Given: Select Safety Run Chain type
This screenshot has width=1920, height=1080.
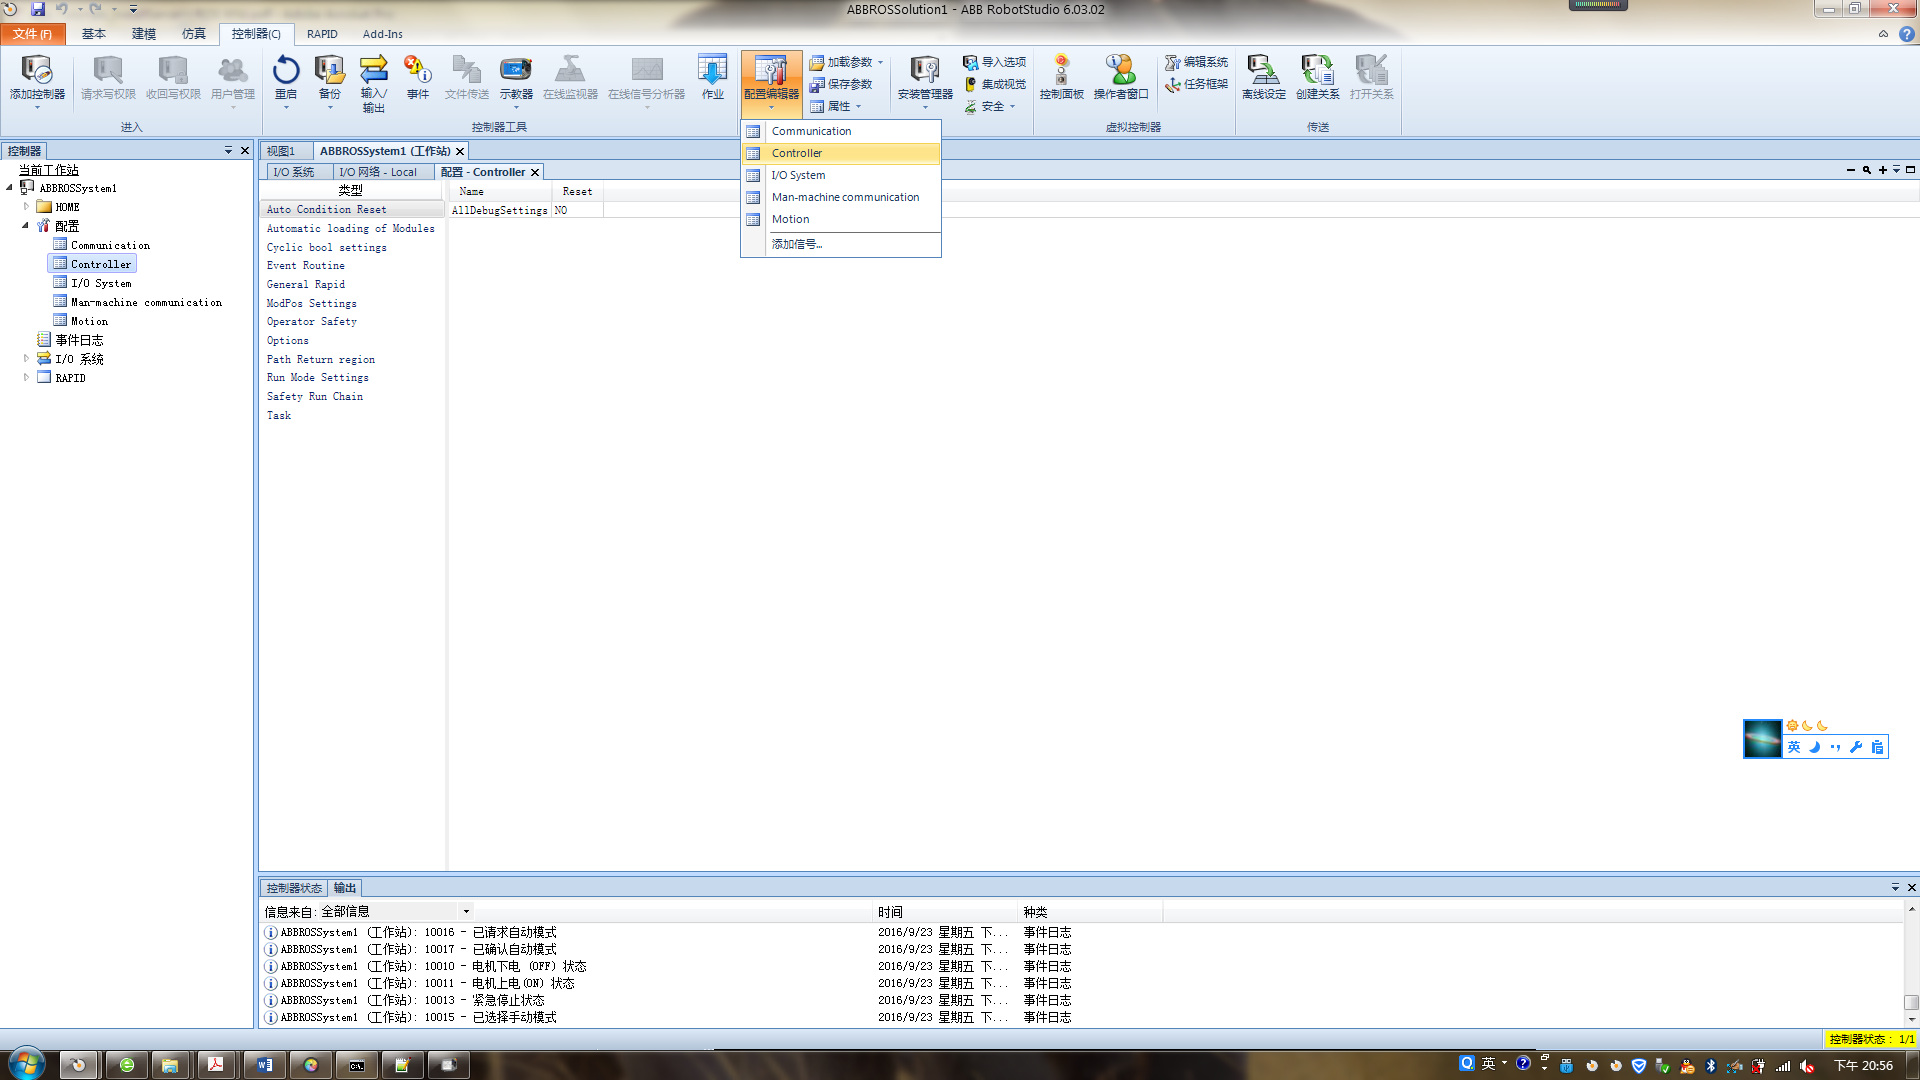Looking at the screenshot, I should 315,397.
